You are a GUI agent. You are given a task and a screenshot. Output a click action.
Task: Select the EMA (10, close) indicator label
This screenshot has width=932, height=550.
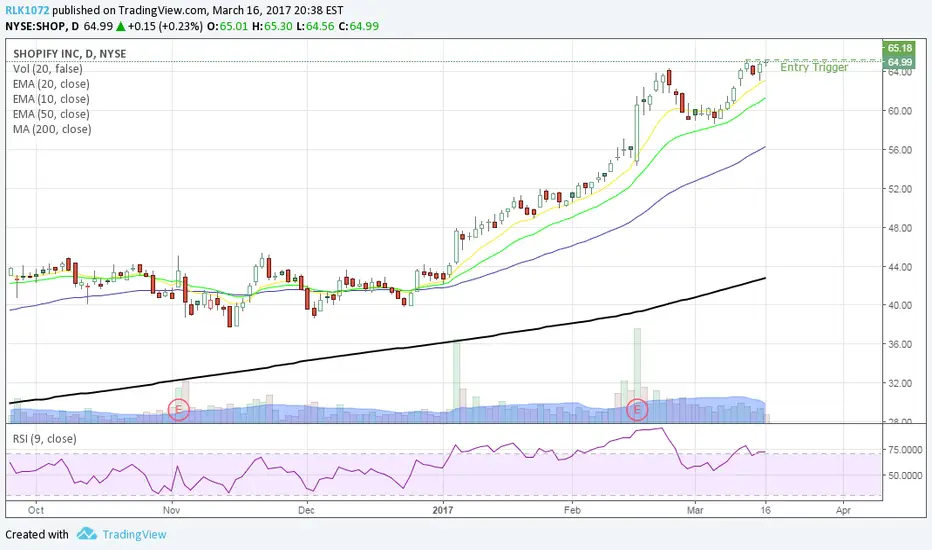coord(51,99)
